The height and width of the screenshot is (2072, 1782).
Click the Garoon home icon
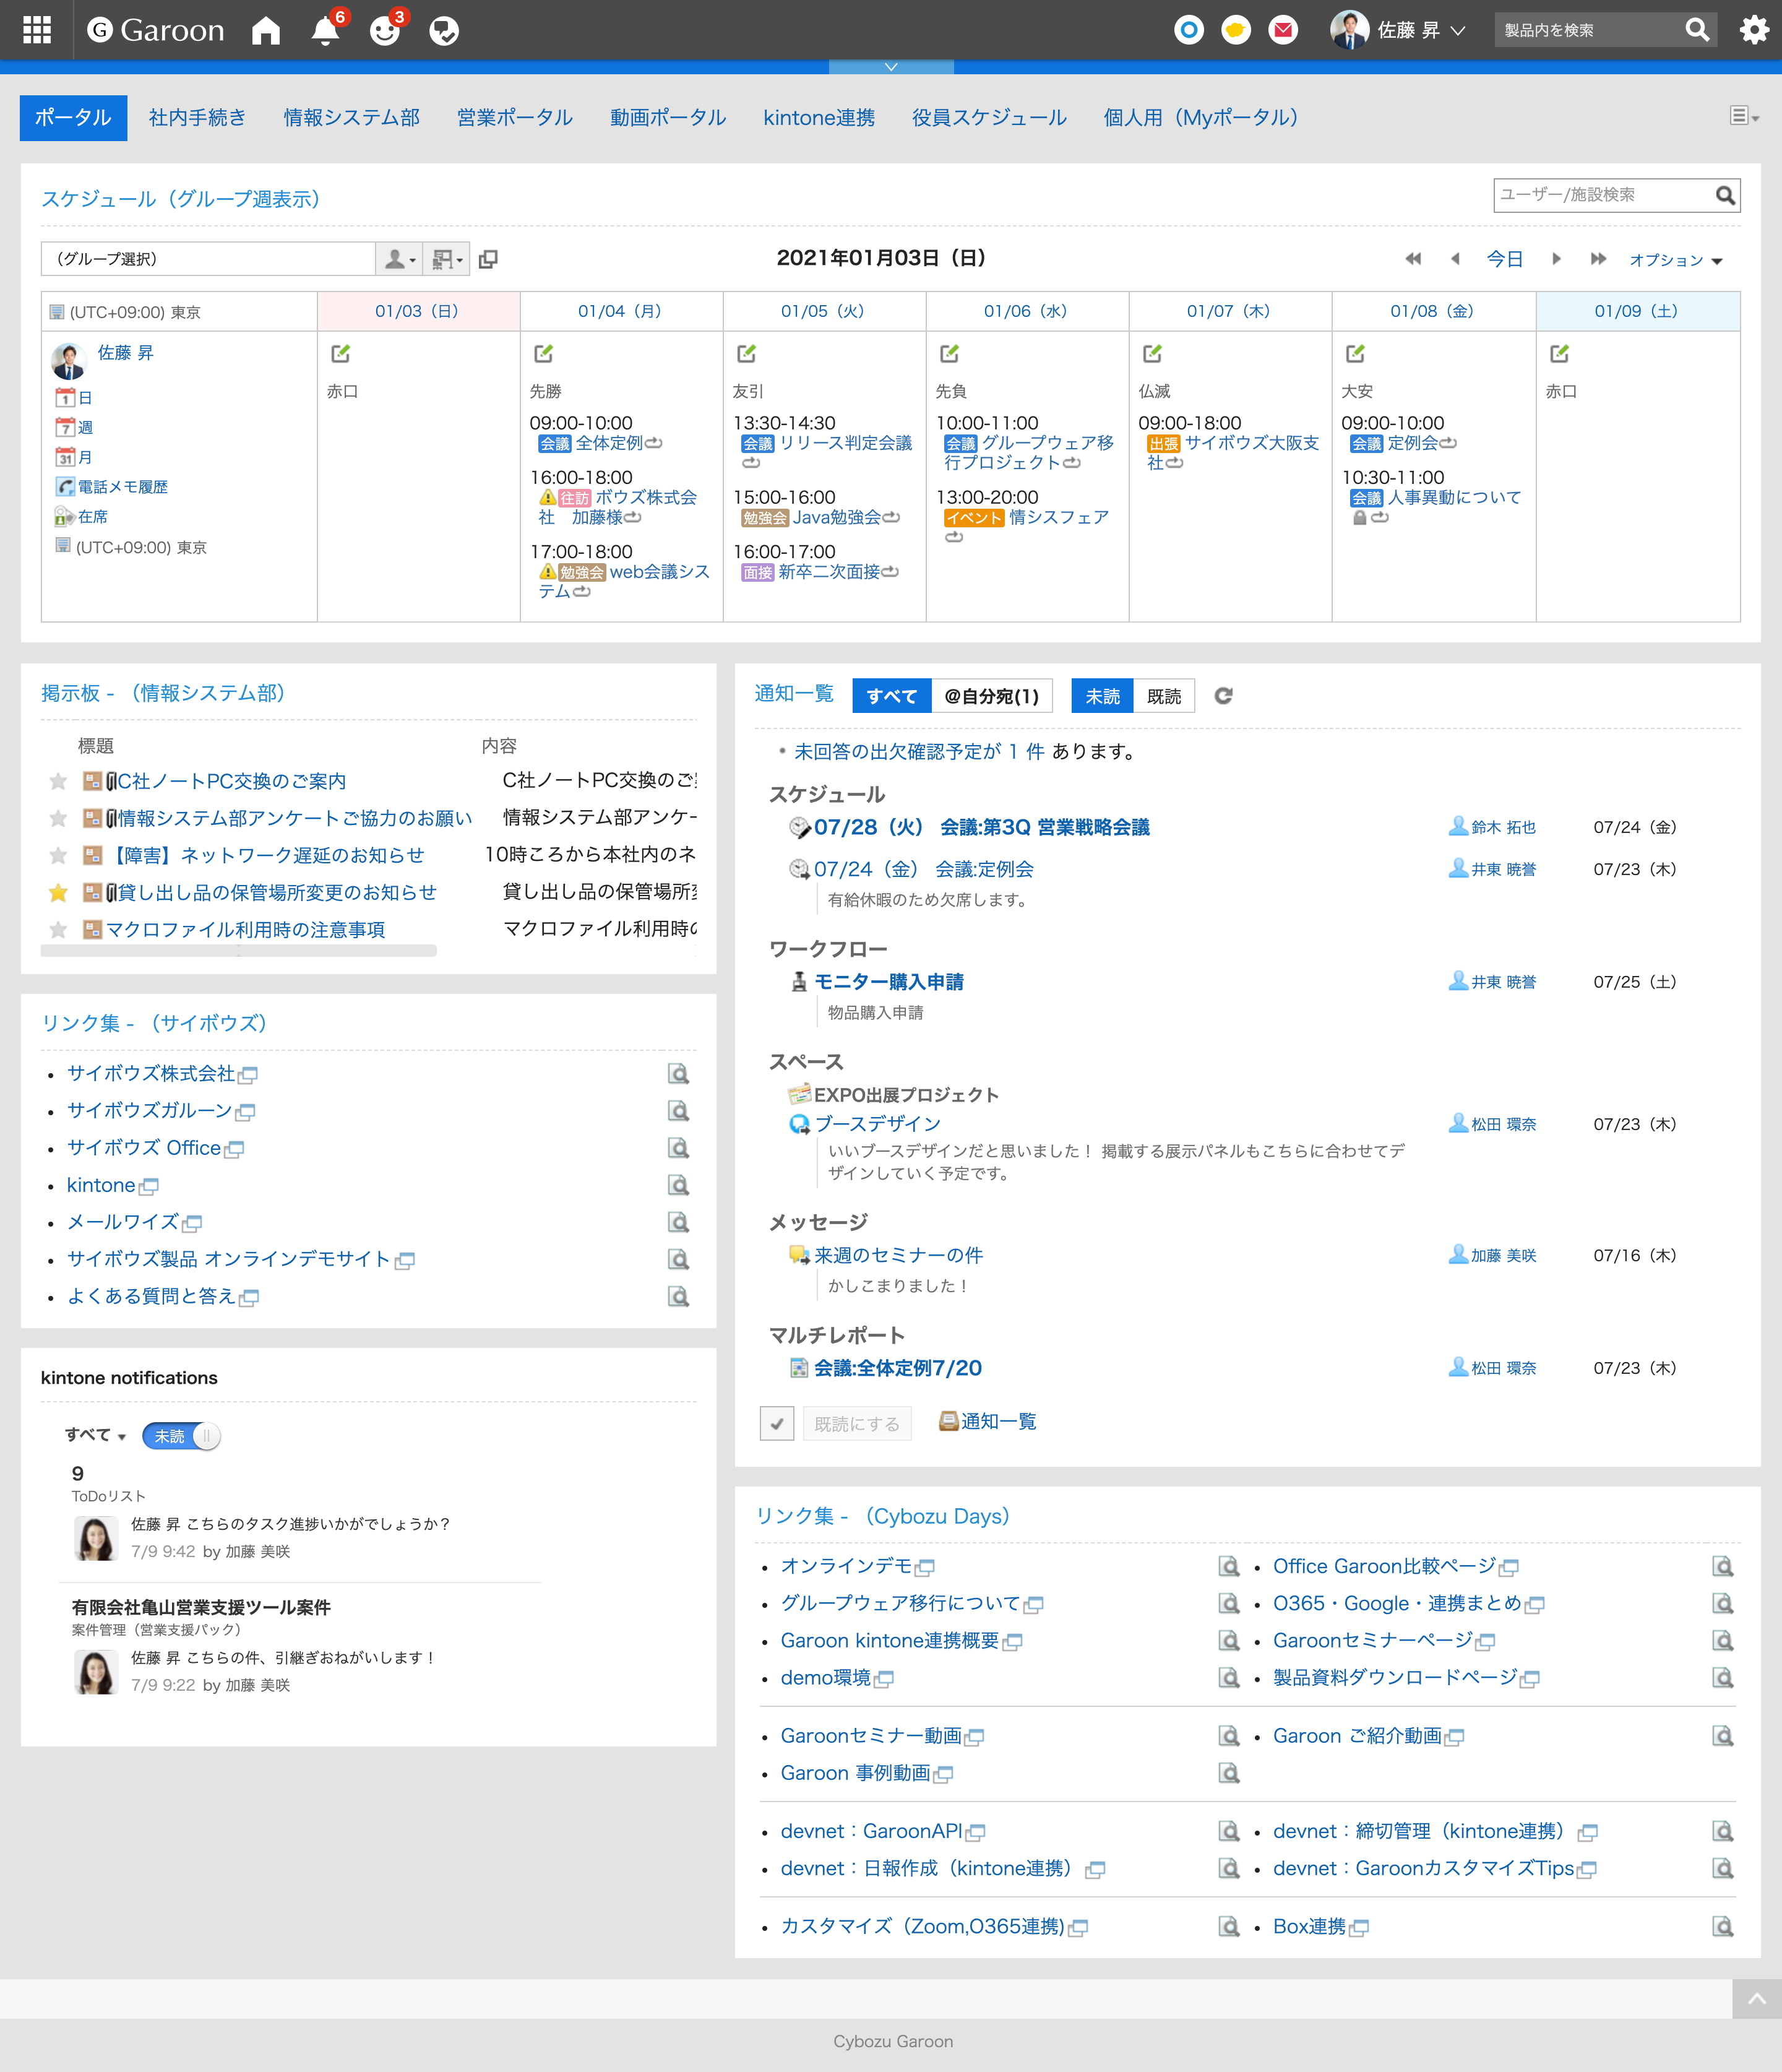(x=266, y=30)
